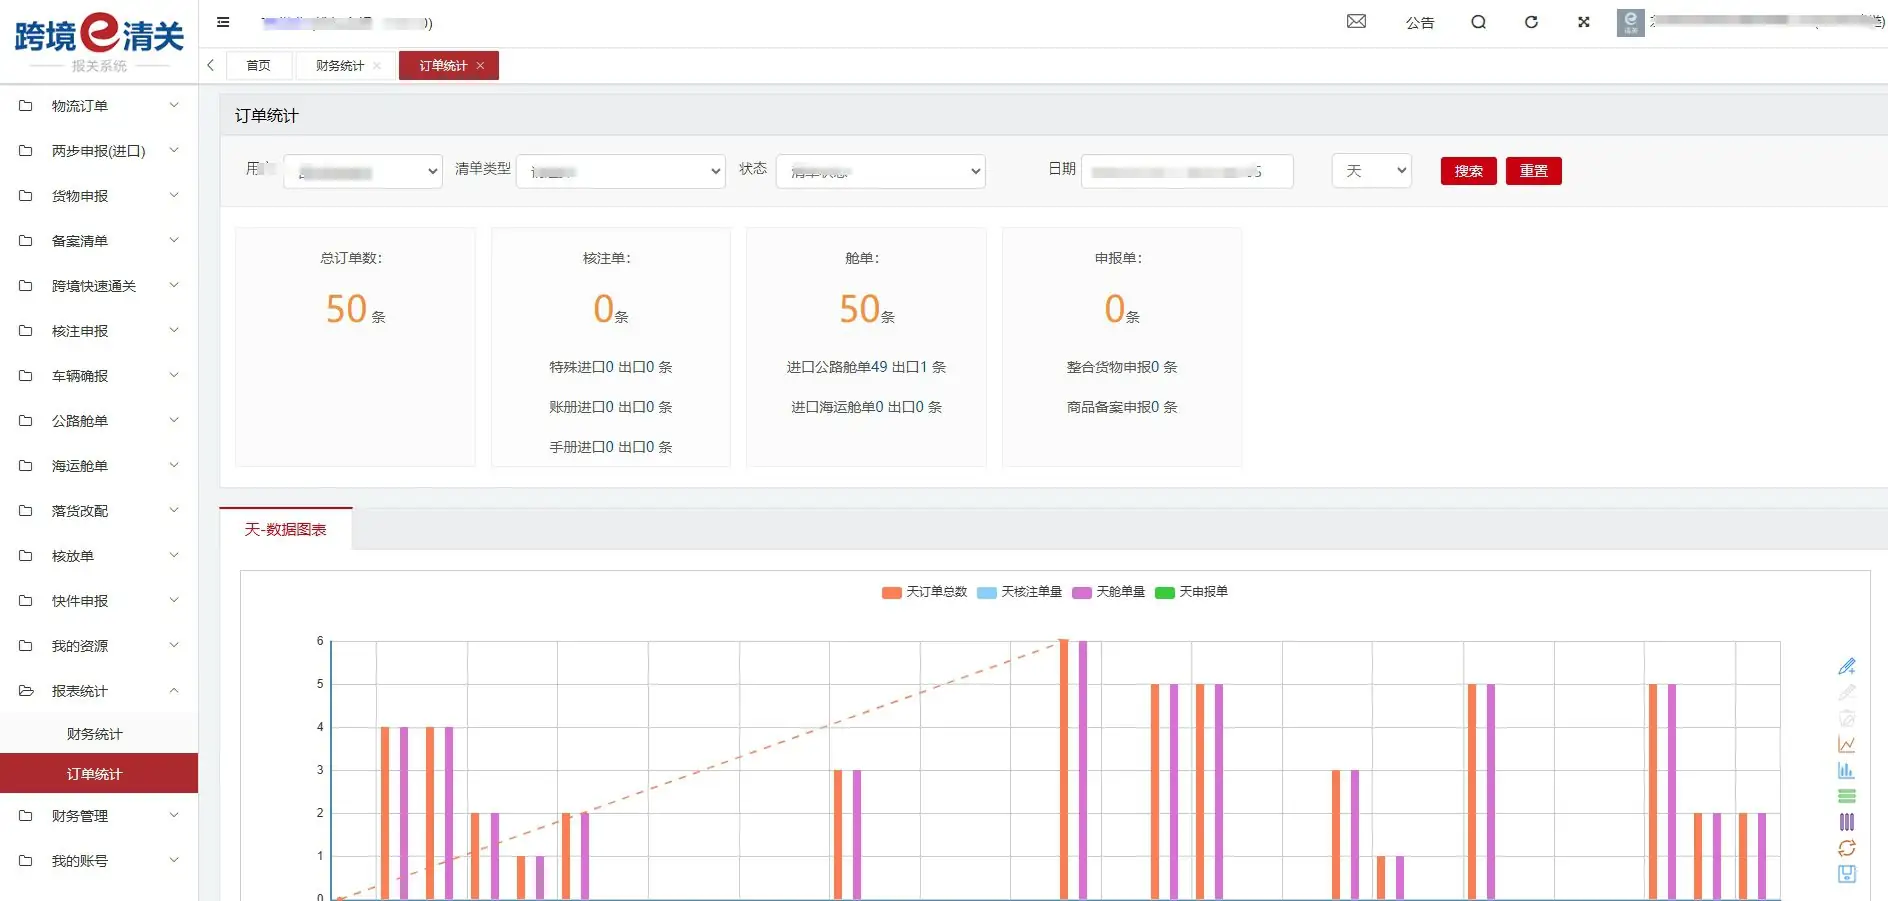Hide the 天舱单量 series in the chart
Viewport: 1888px width, 901px height.
[x=1109, y=592]
